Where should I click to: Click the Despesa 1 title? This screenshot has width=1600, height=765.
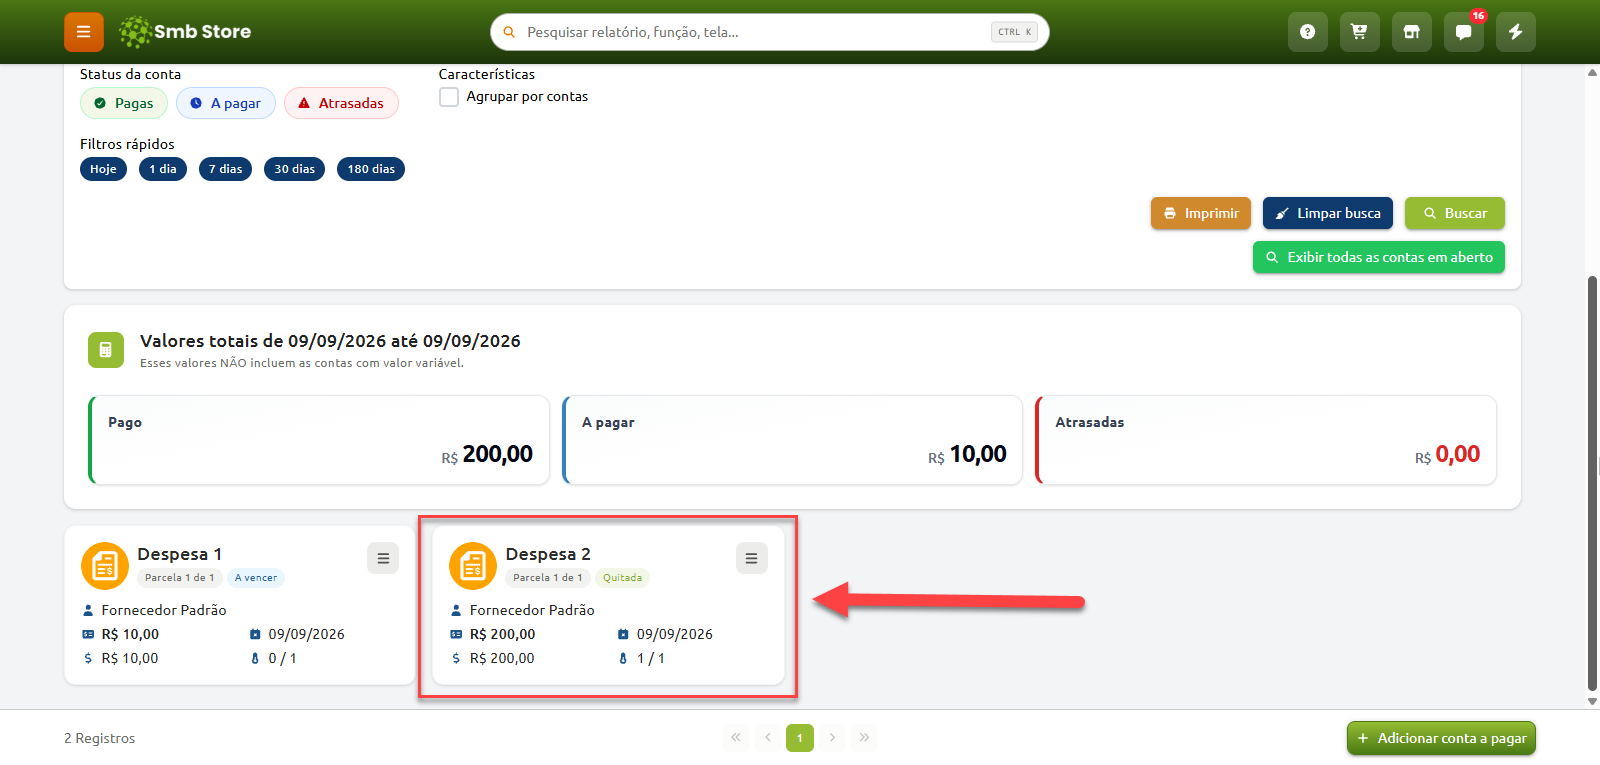pos(180,554)
